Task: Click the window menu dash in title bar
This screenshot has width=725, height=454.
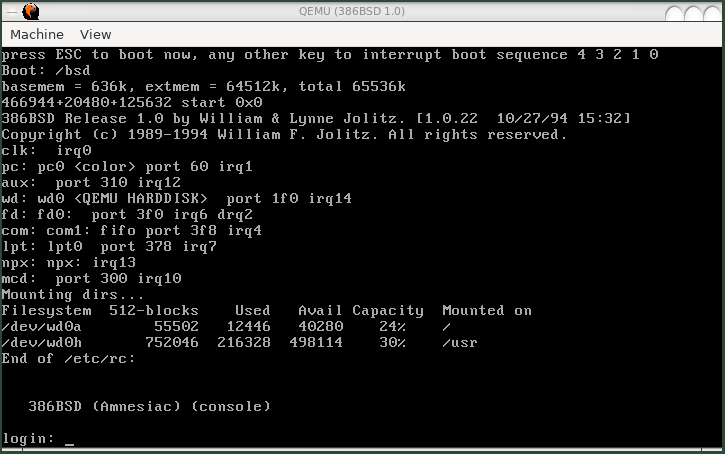Action: point(12,11)
